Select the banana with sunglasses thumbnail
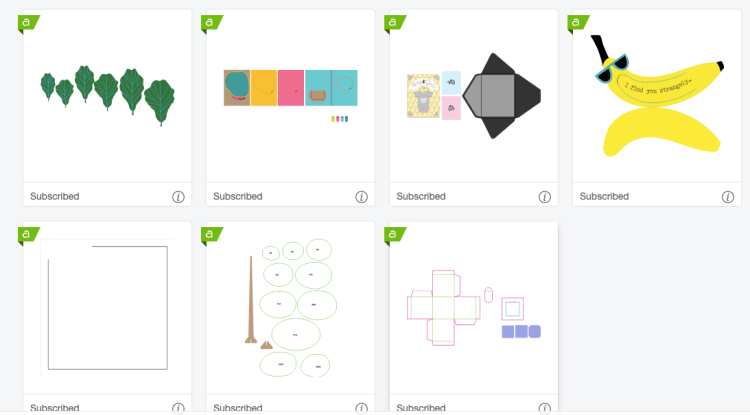The width and height of the screenshot is (750, 415). (x=657, y=96)
